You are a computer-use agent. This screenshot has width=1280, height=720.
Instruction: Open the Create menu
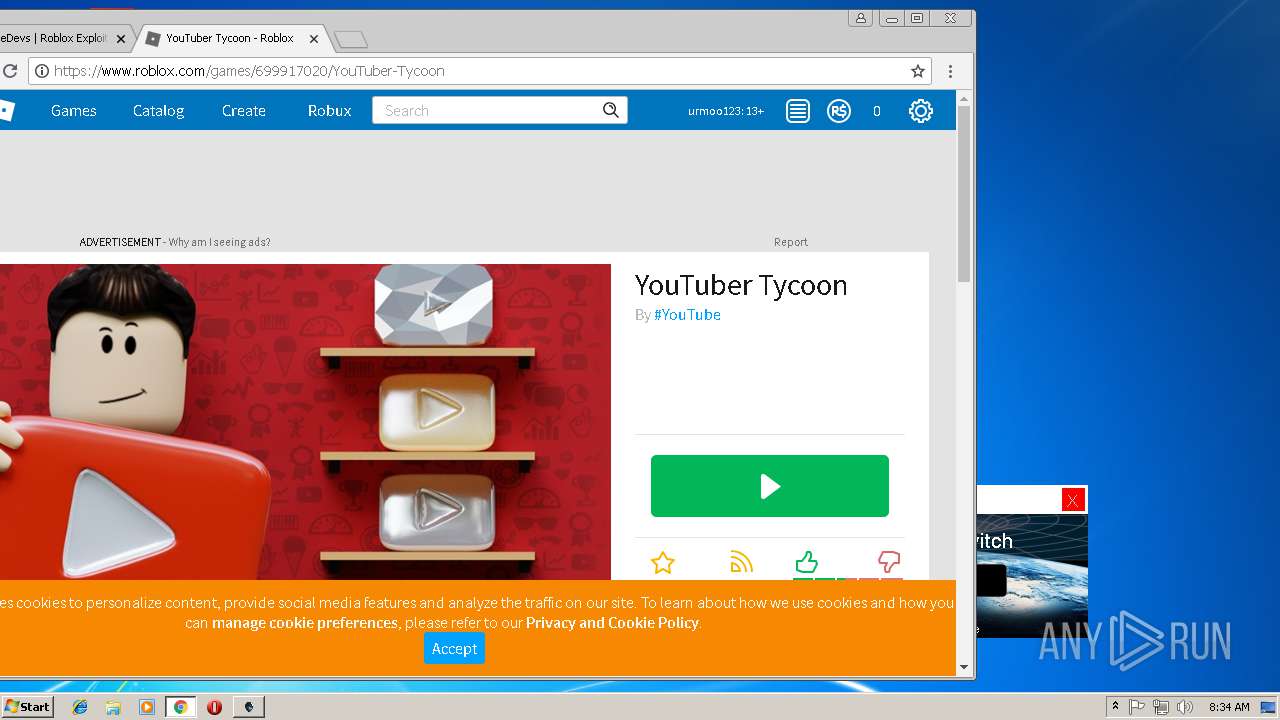pos(244,111)
